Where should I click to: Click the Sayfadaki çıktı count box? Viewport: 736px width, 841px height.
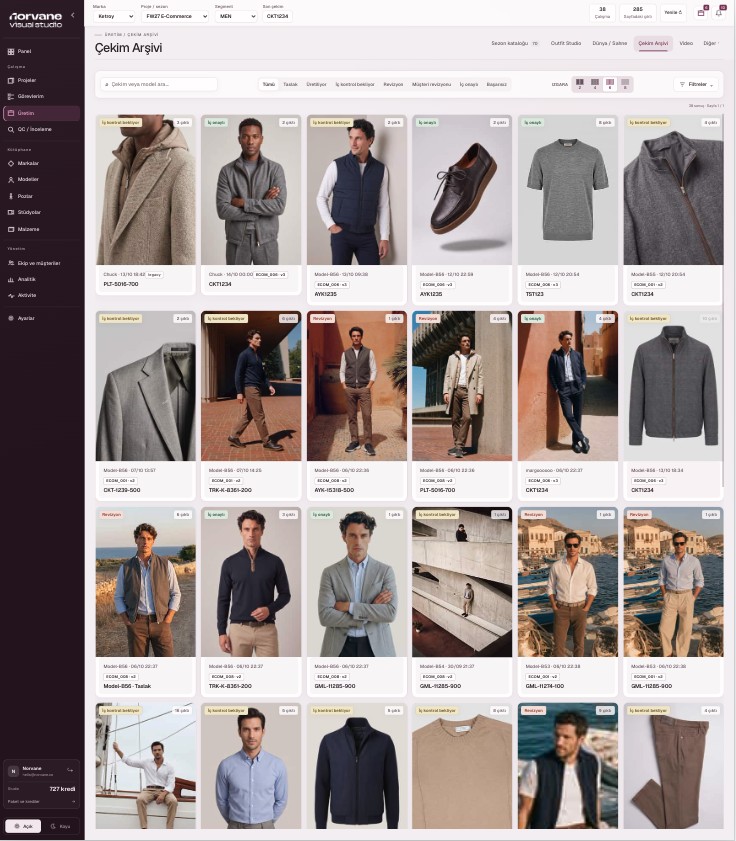click(637, 12)
